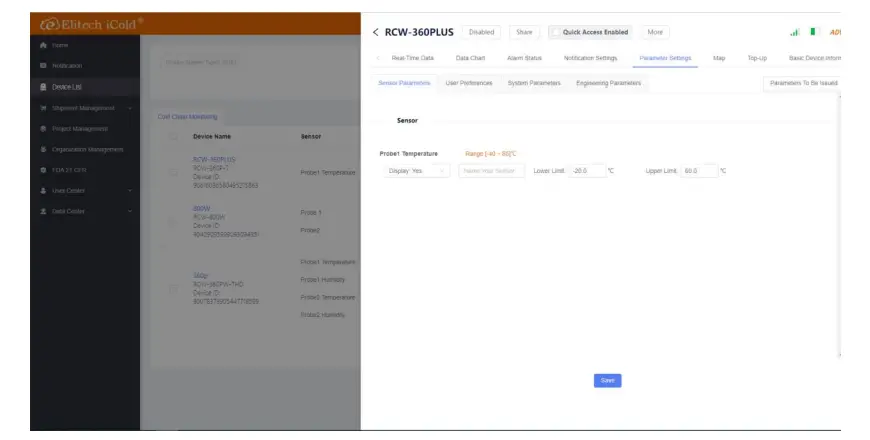Image resolution: width=870 pixels, height=440 pixels.
Task: Click the Upper Limit temperature field
Action: pyautogui.click(x=699, y=171)
